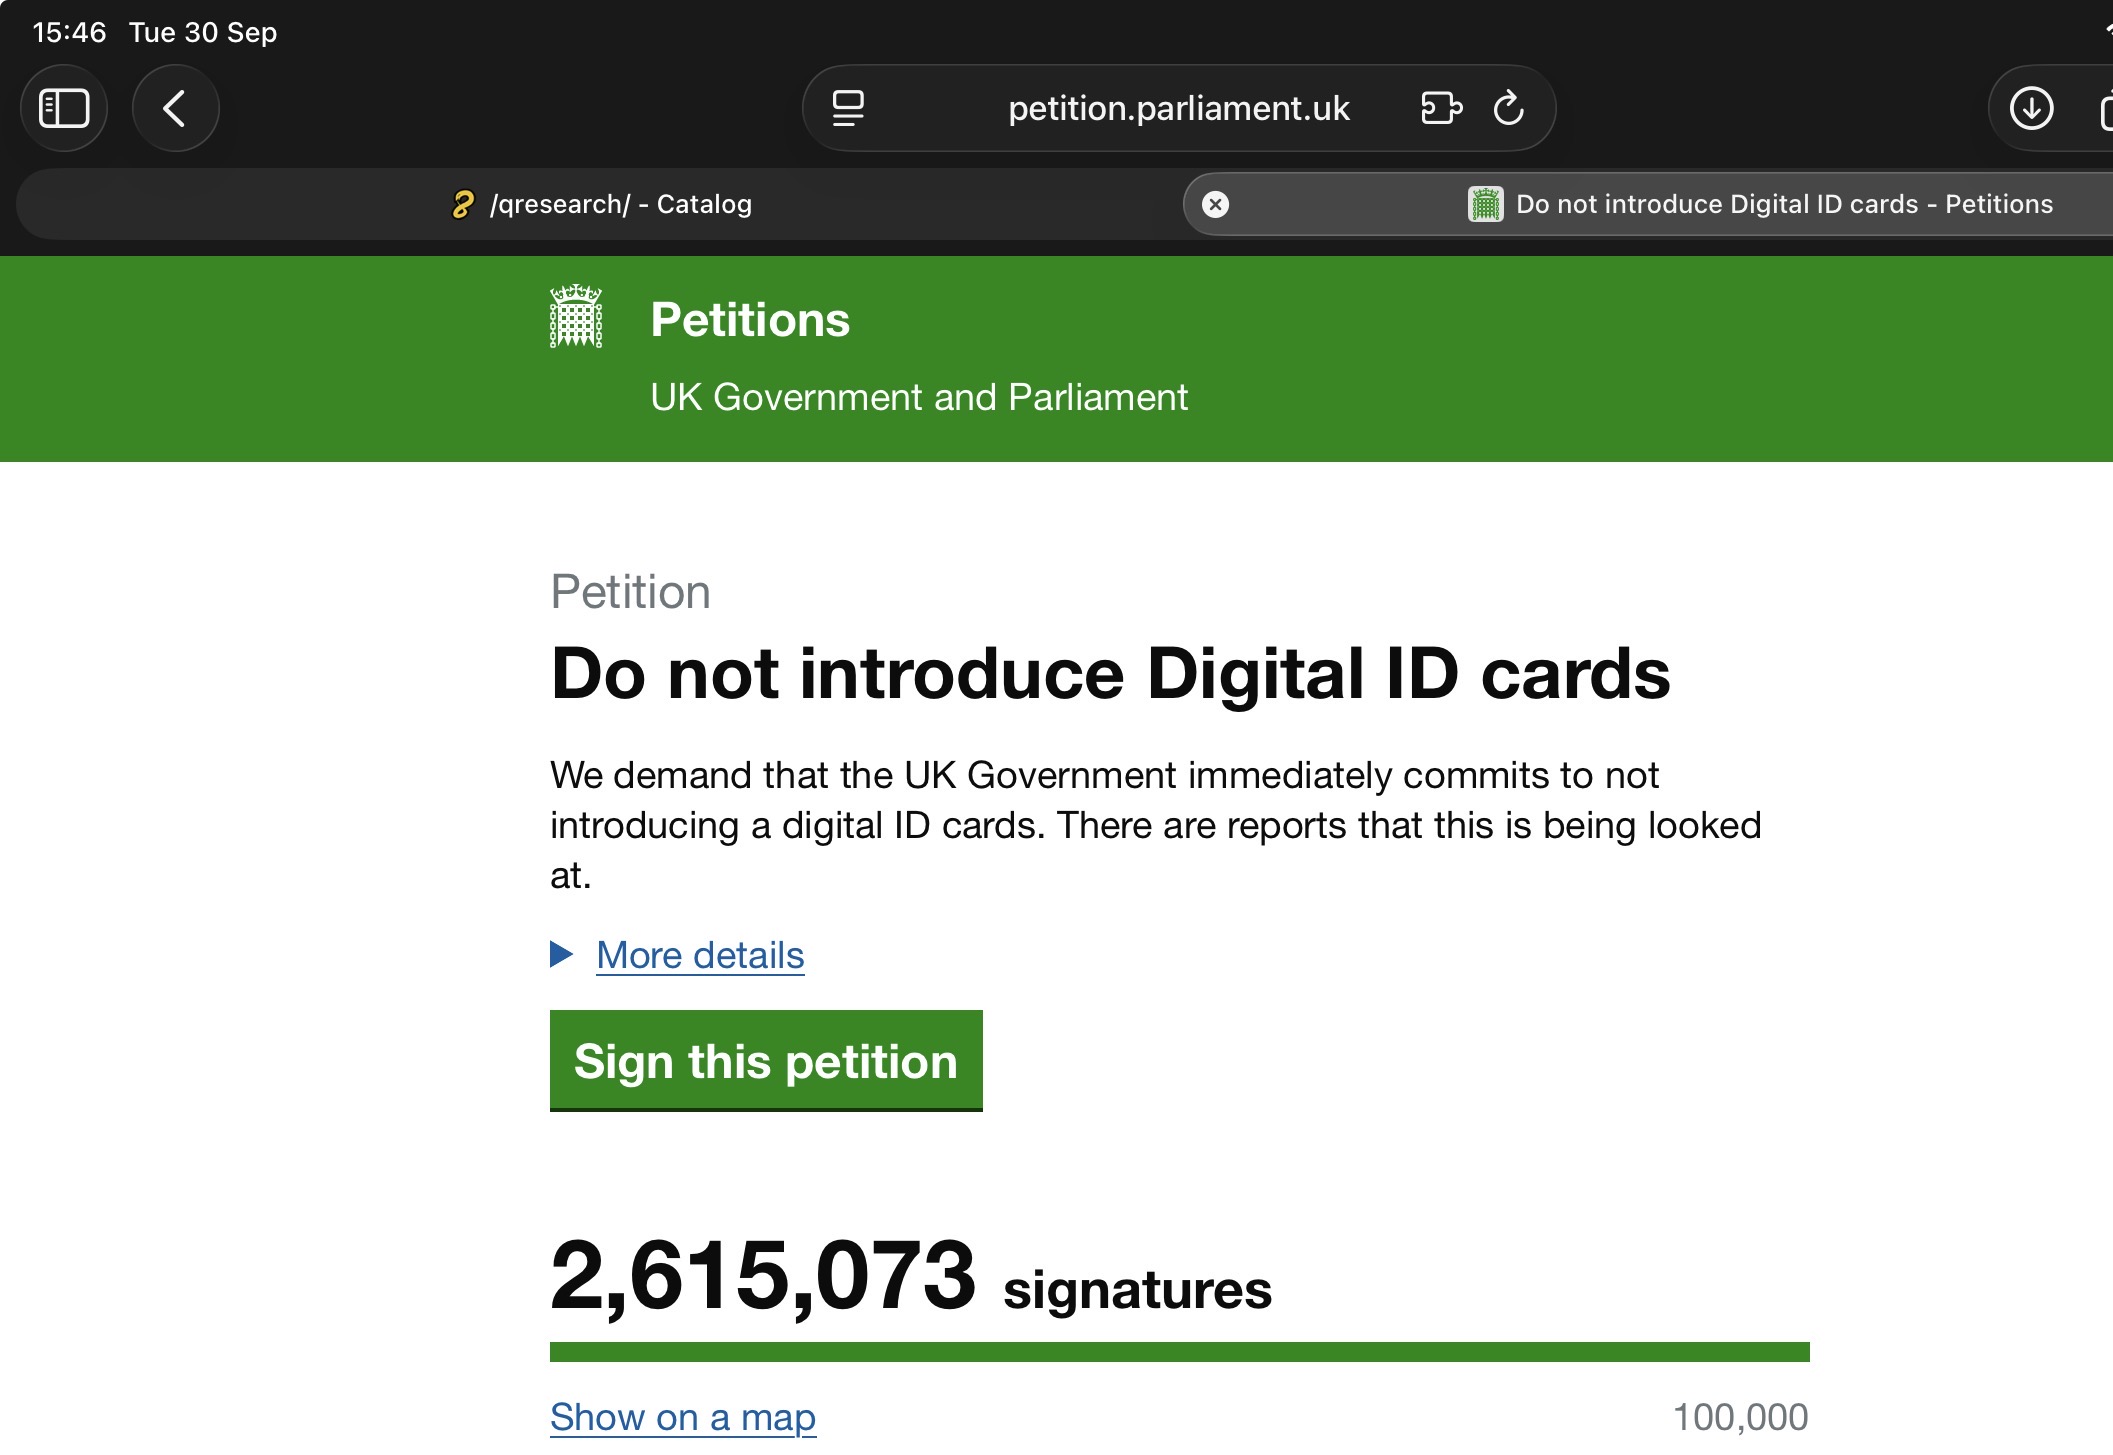The width and height of the screenshot is (2113, 1455).
Task: Click the petition tab's green favicon
Action: [1485, 204]
